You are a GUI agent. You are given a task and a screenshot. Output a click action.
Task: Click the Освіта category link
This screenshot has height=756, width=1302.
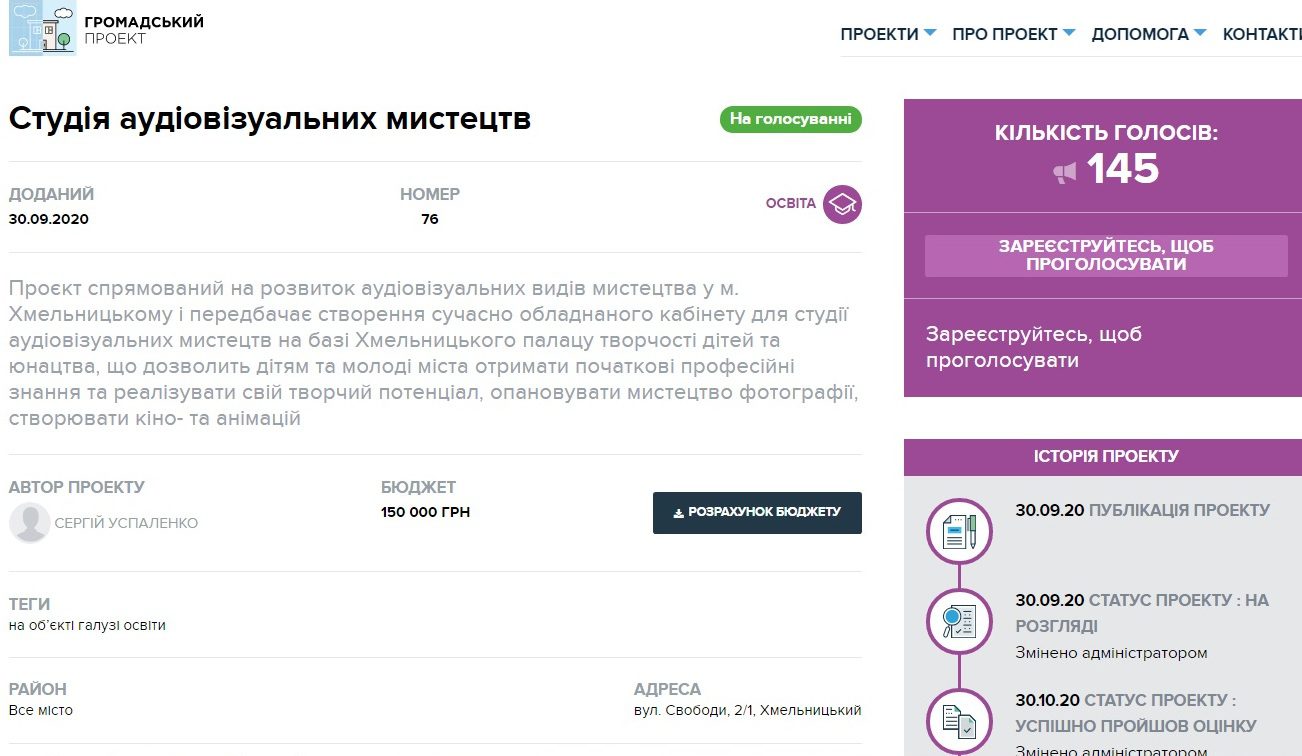click(790, 204)
